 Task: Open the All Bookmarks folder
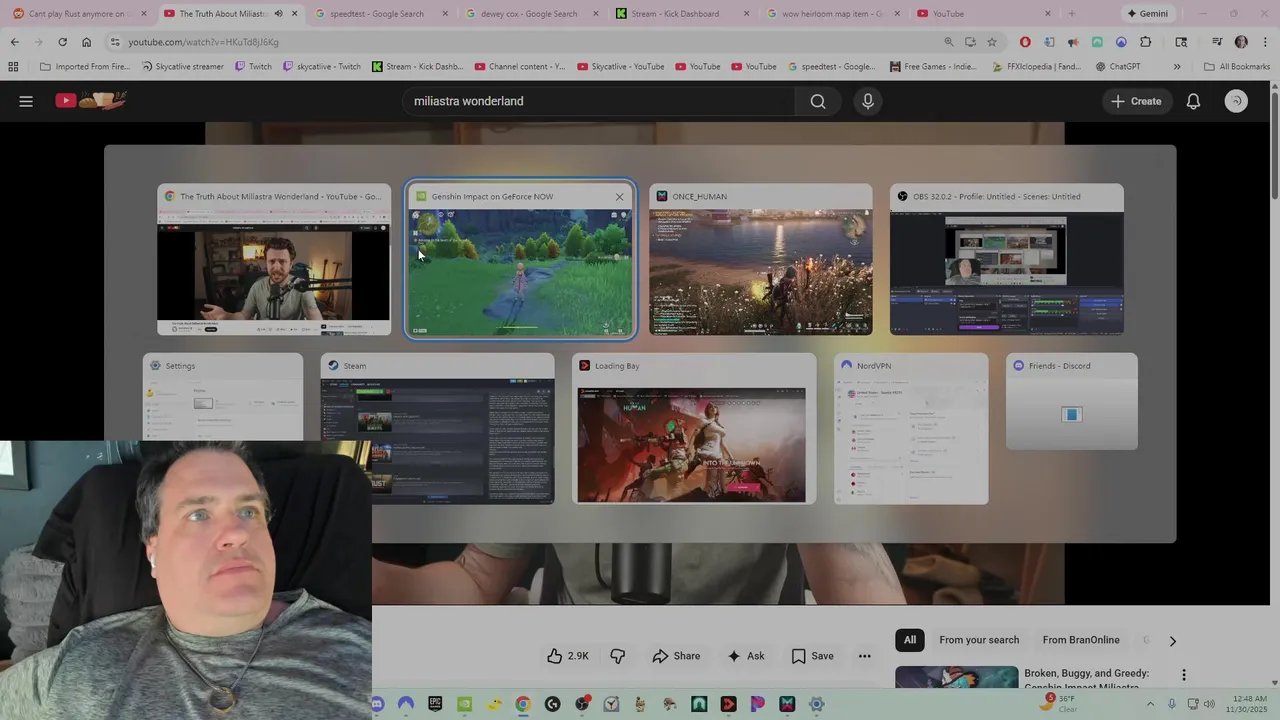coord(1237,67)
